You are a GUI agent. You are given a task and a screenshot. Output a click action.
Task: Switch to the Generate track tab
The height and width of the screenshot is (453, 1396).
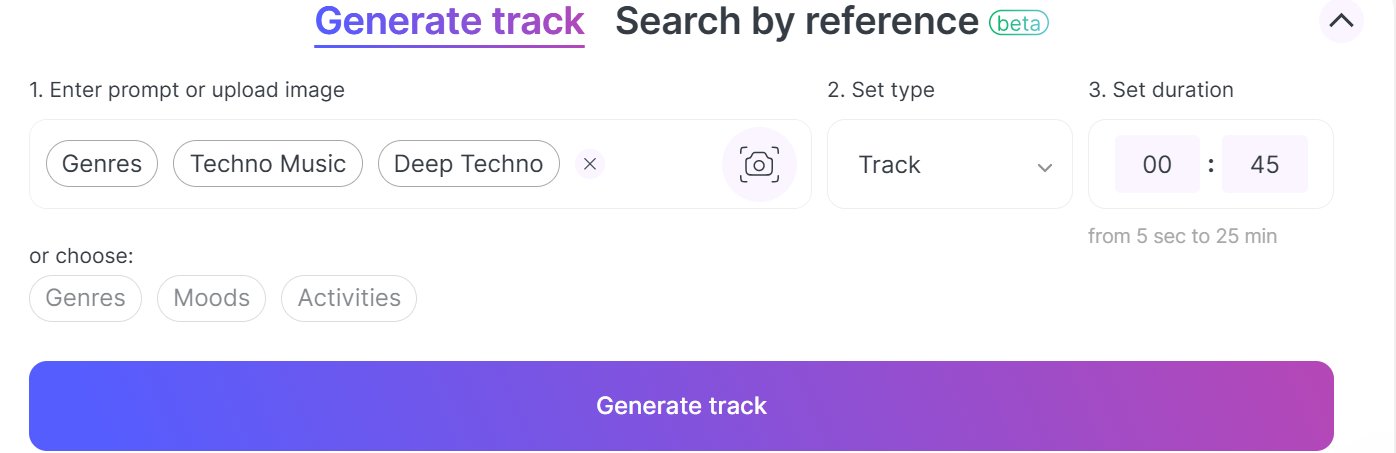click(x=450, y=21)
